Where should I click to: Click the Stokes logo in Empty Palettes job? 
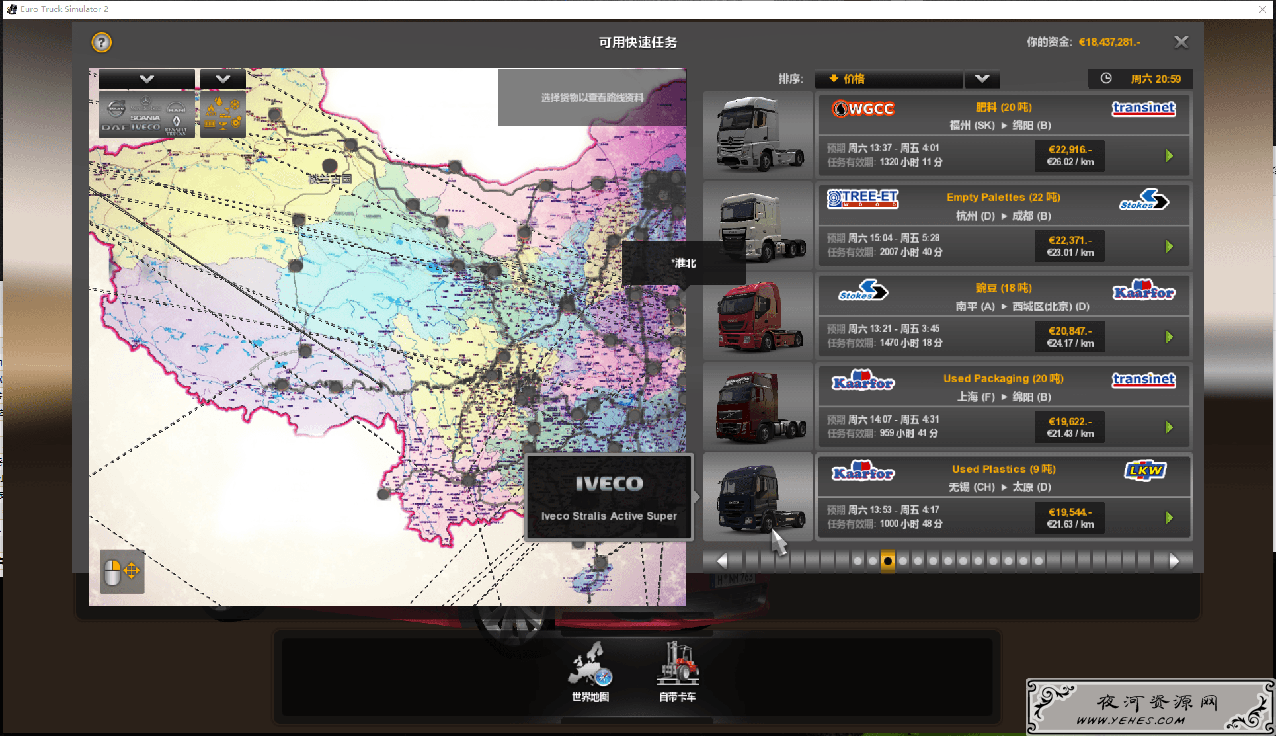[1143, 199]
